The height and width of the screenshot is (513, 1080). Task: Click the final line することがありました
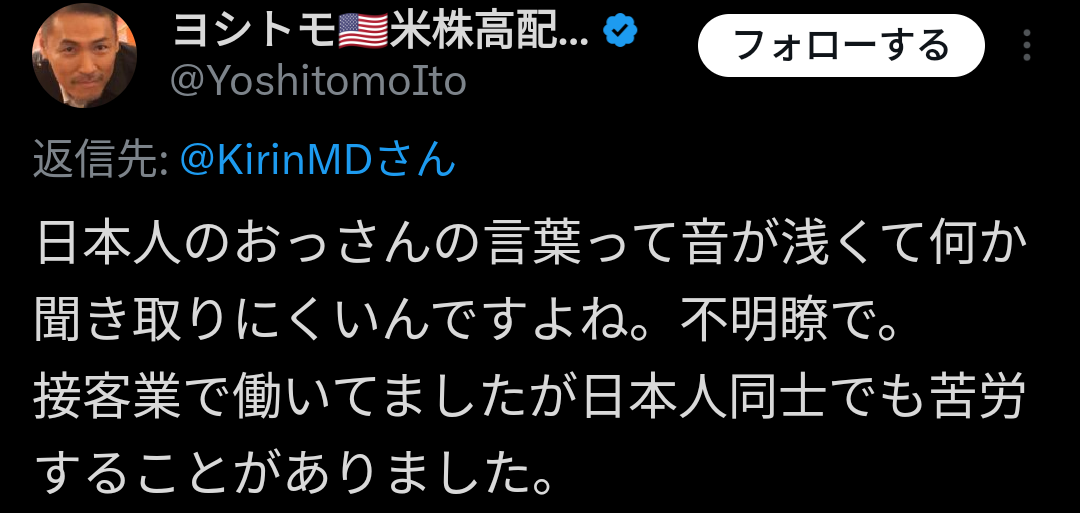[293, 474]
